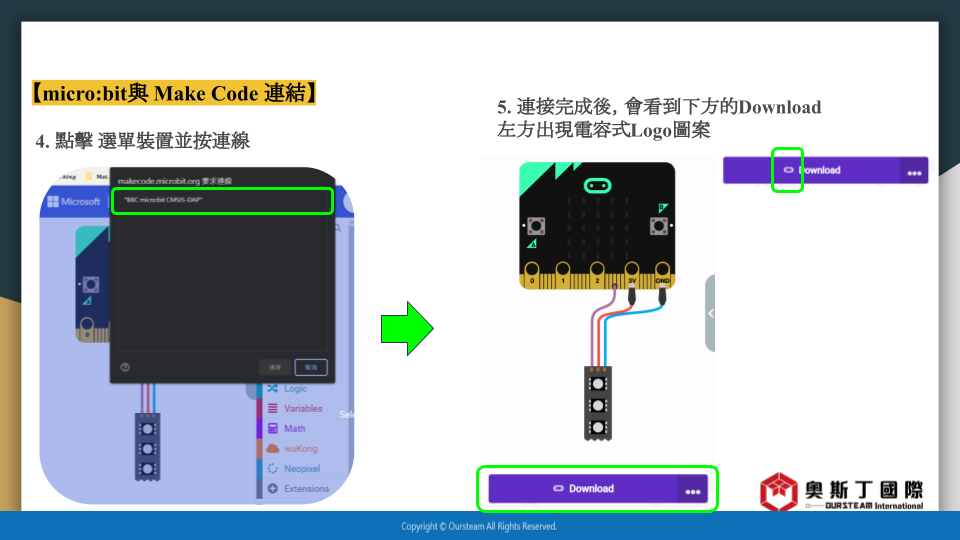Click the Oursteam International logo
The height and width of the screenshot is (540, 960).
842,491
